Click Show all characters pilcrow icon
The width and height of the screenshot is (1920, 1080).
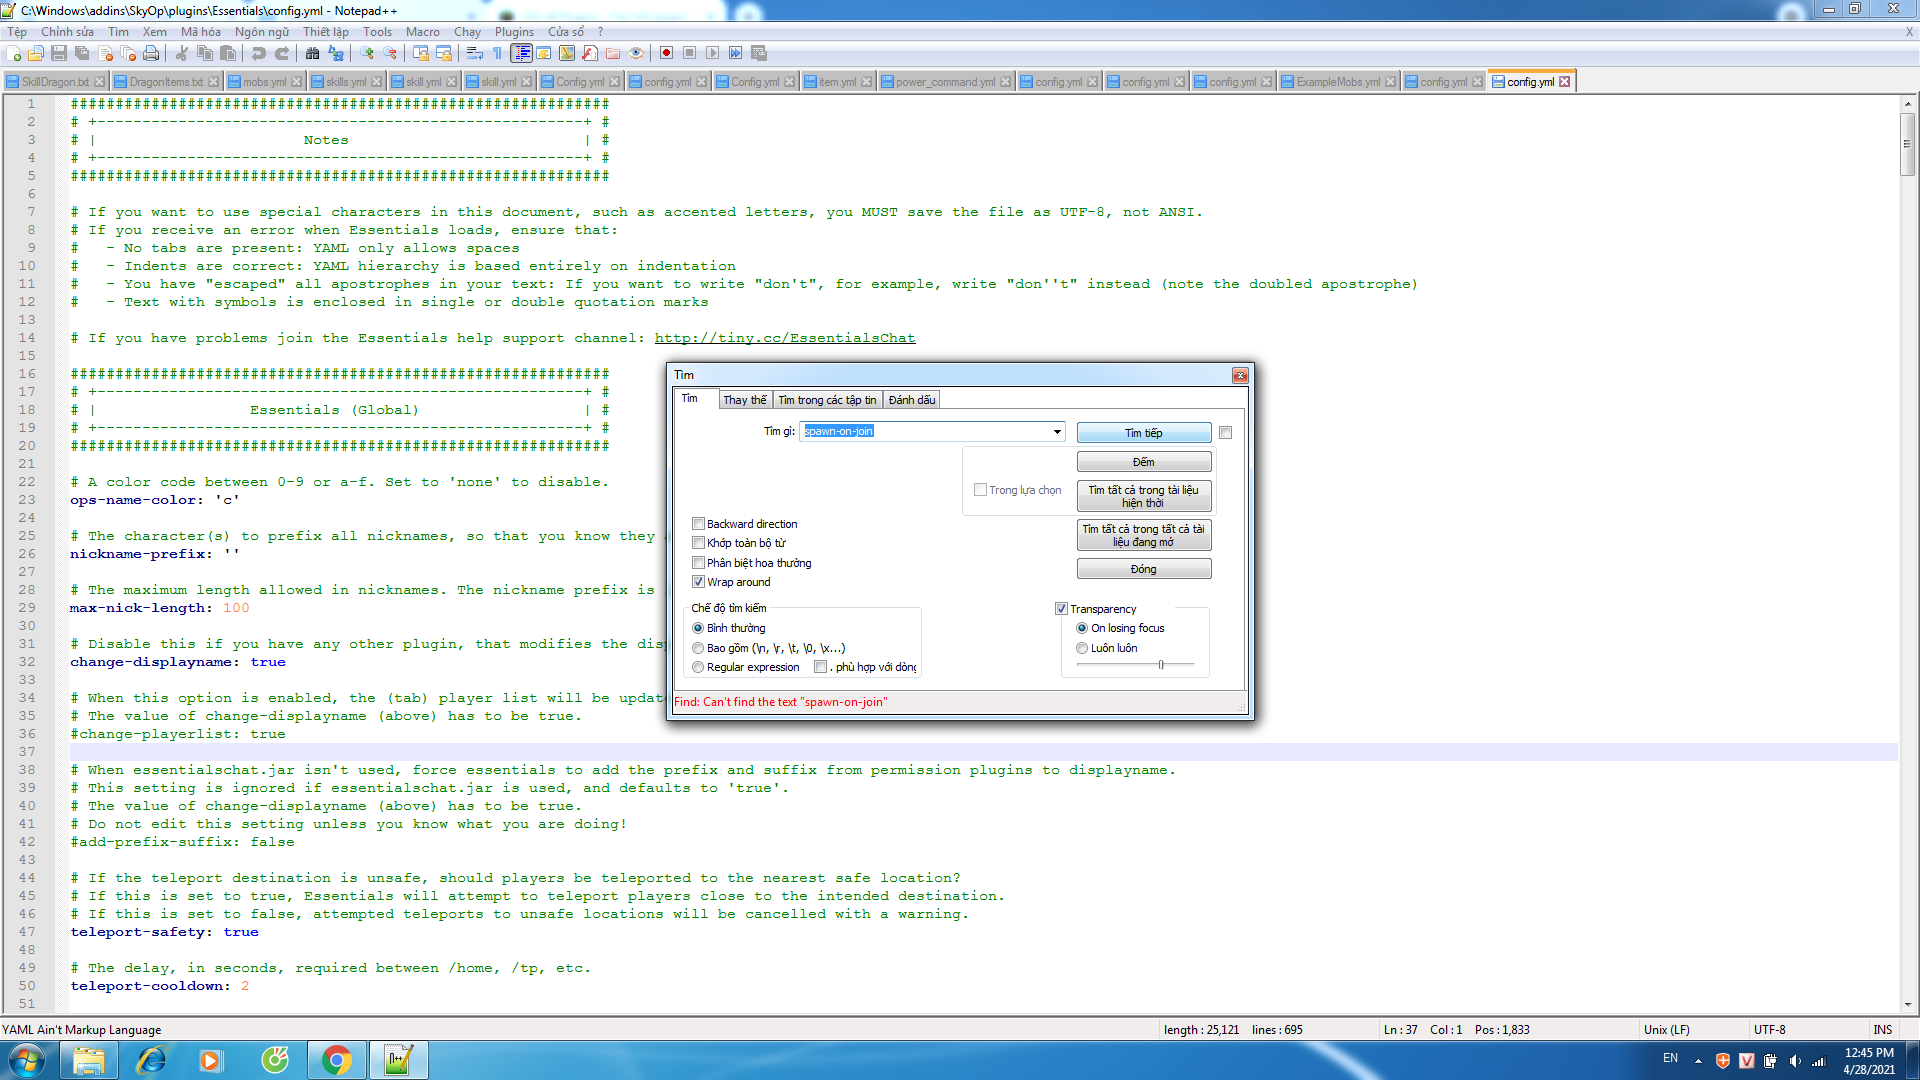click(497, 53)
